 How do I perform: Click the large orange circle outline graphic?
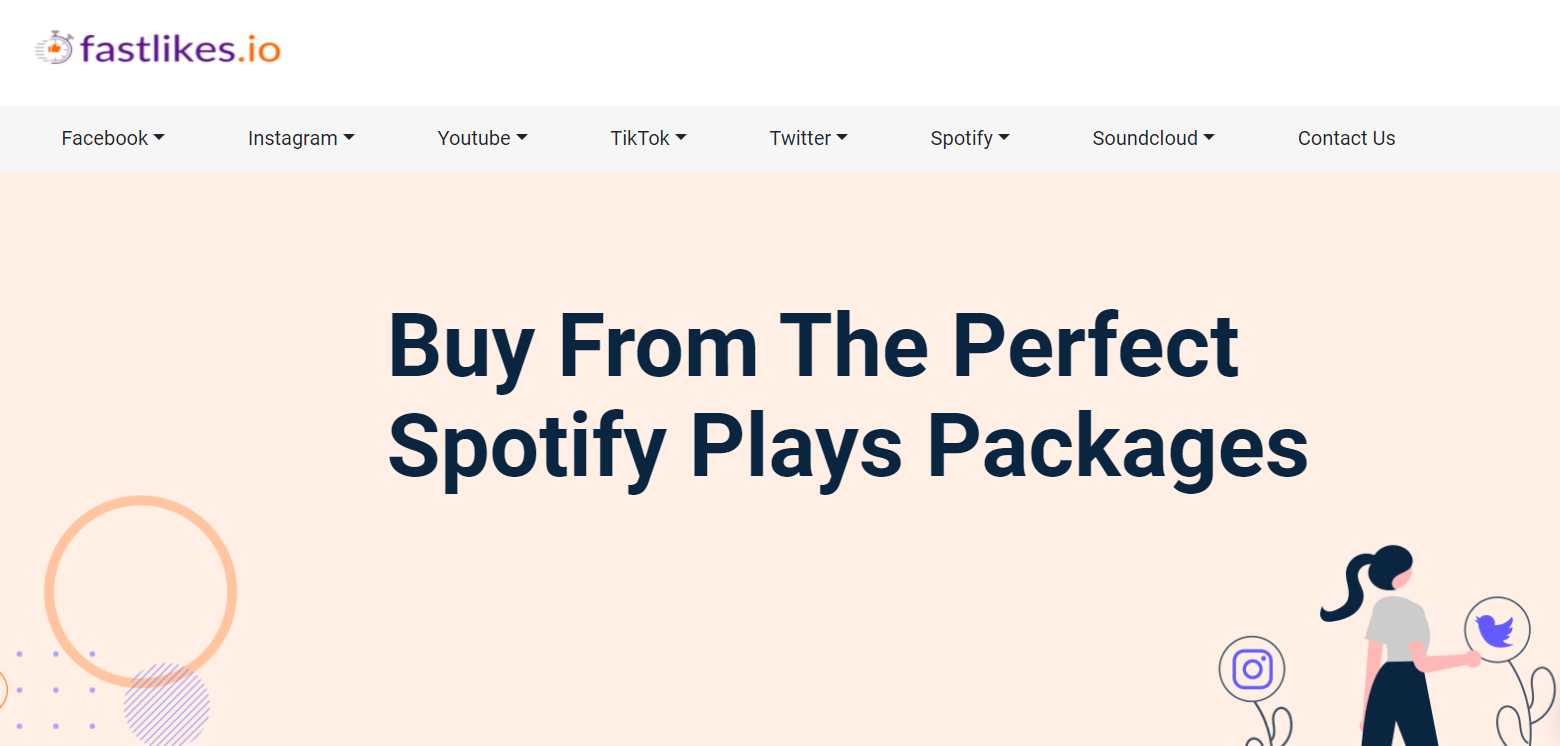coord(140,592)
